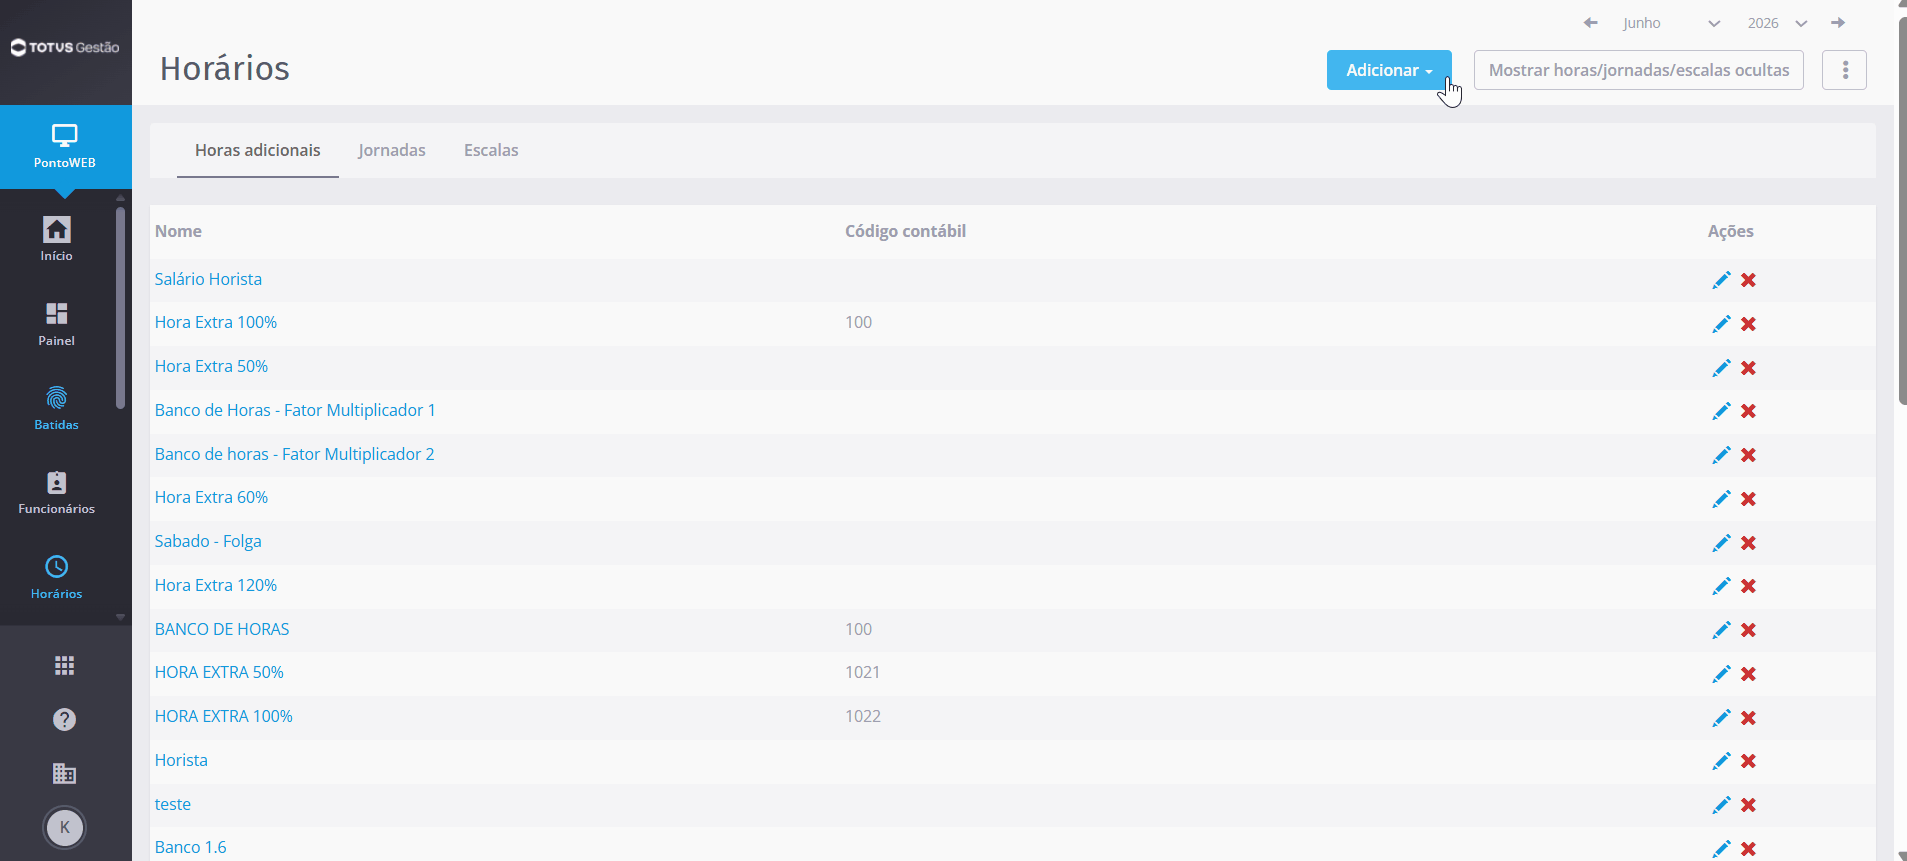Open Hora Extra 120% link
Image resolution: width=1907 pixels, height=861 pixels.
tap(216, 585)
